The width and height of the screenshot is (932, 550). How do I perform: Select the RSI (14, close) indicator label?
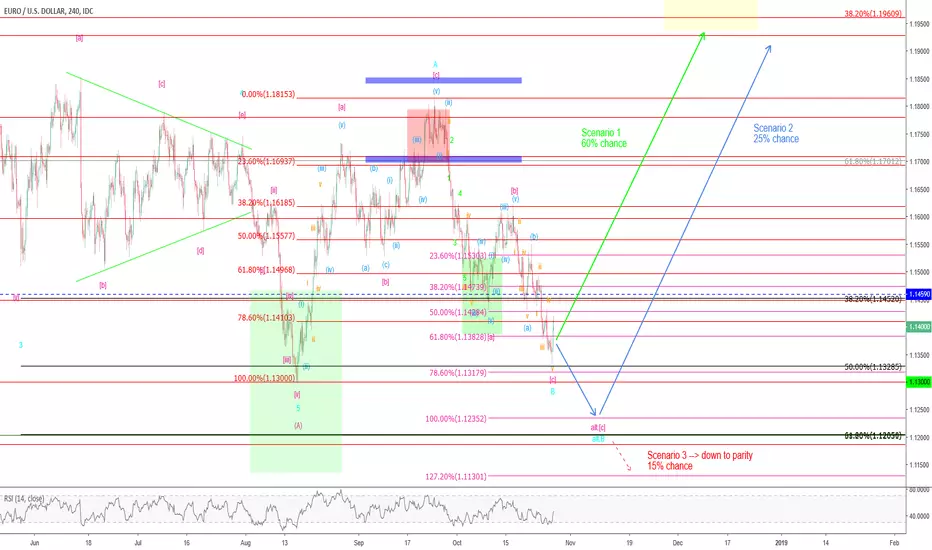tap(24, 498)
